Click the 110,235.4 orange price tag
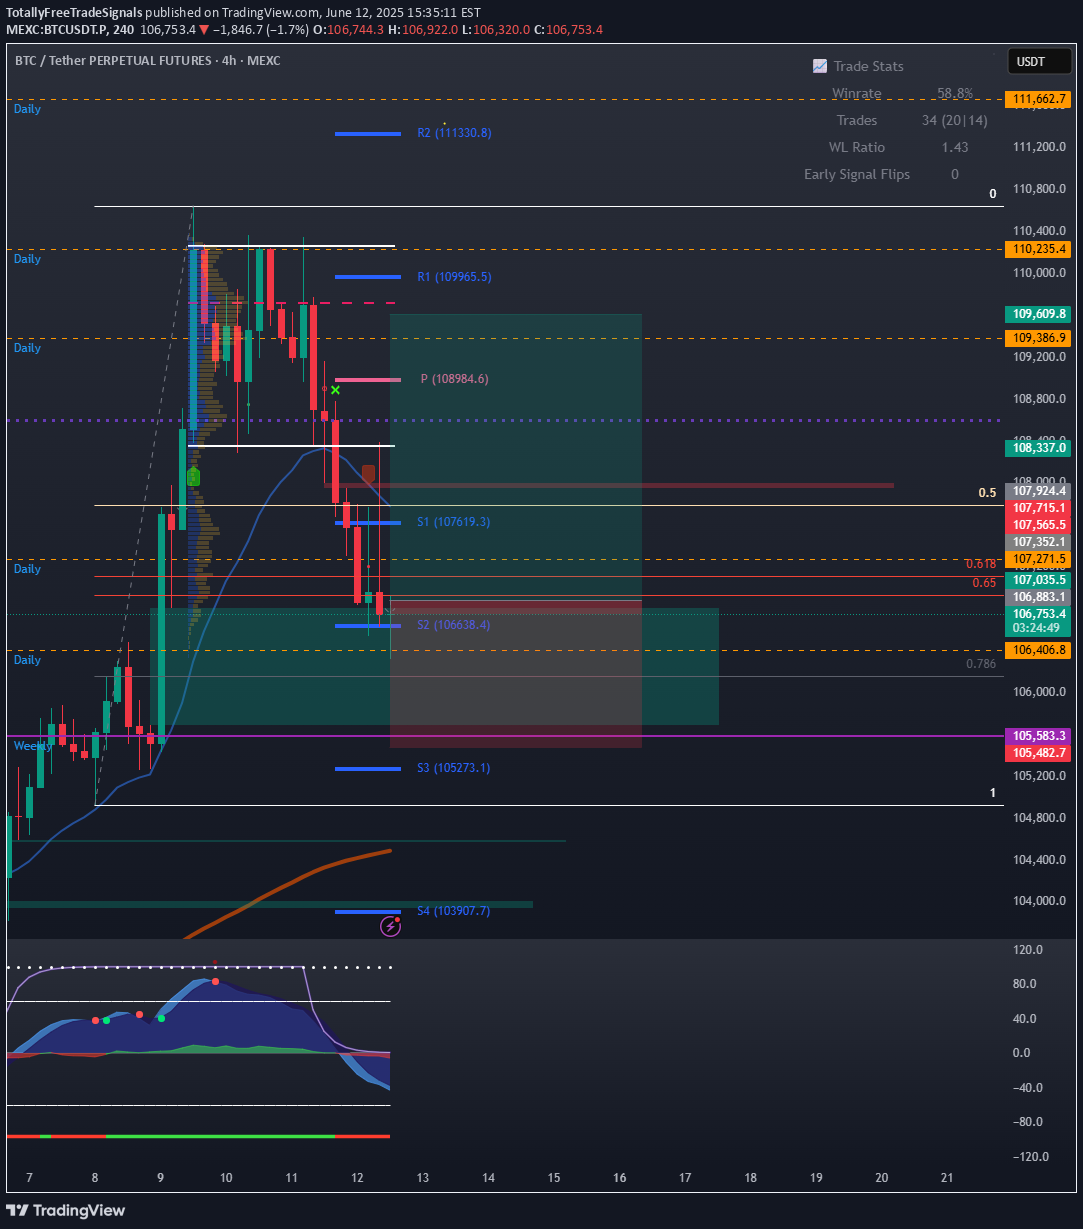Image resolution: width=1083 pixels, height=1229 pixels. [1039, 249]
